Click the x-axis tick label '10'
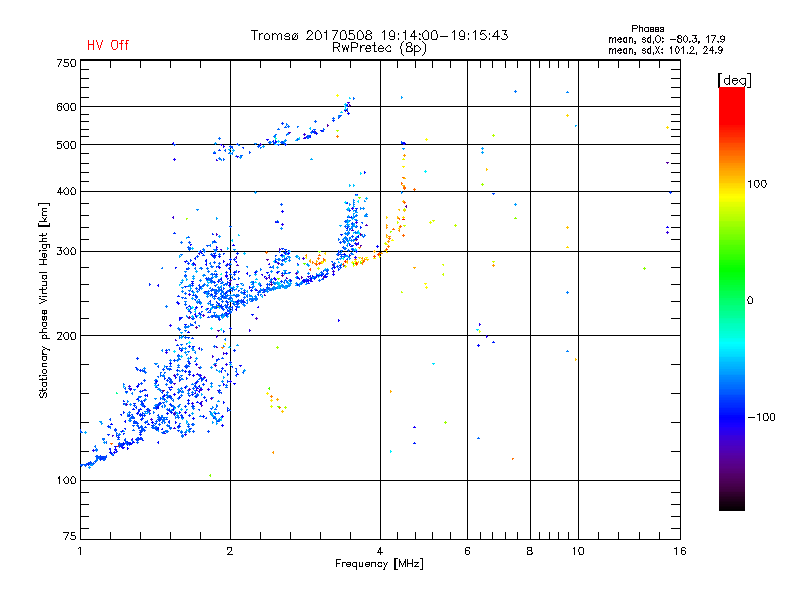800x600 pixels. click(578, 551)
